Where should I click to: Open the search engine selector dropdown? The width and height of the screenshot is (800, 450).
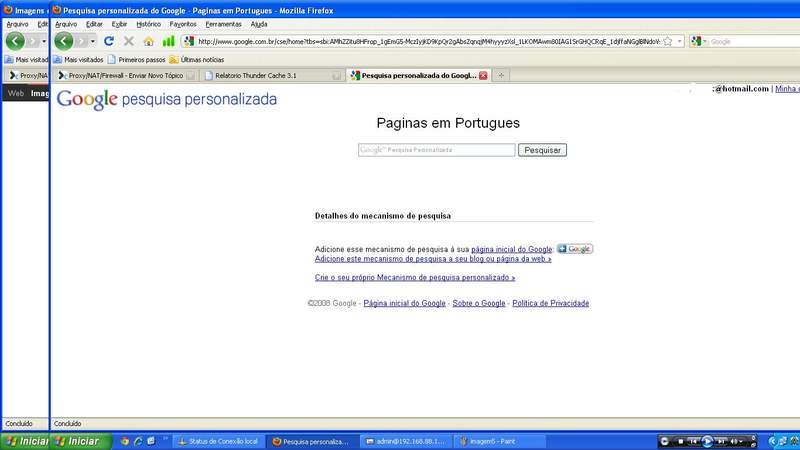click(698, 41)
